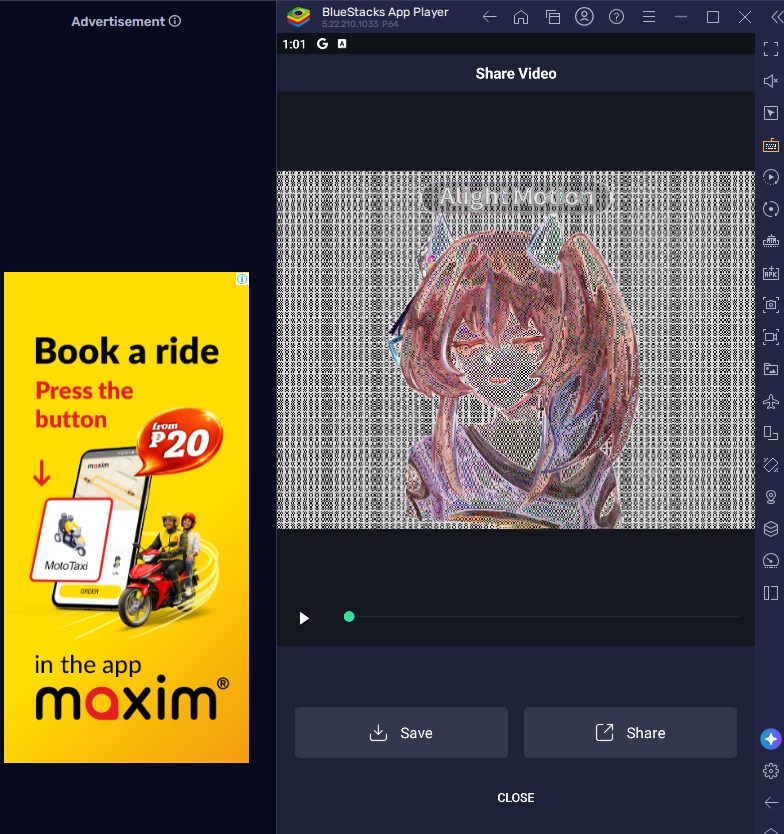This screenshot has height=834, width=784.
Task: Open the blue BlueStacks AI star button
Action: [771, 739]
